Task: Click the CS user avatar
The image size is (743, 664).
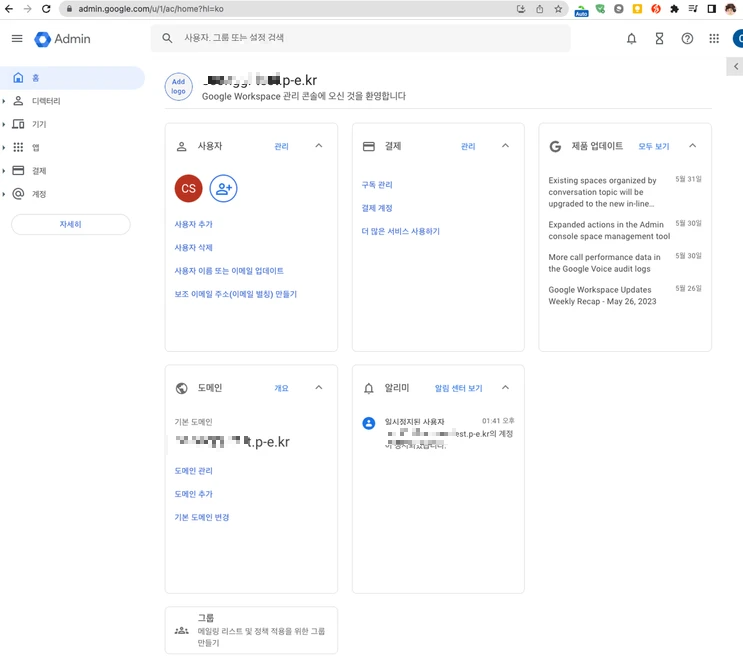Action: click(188, 188)
